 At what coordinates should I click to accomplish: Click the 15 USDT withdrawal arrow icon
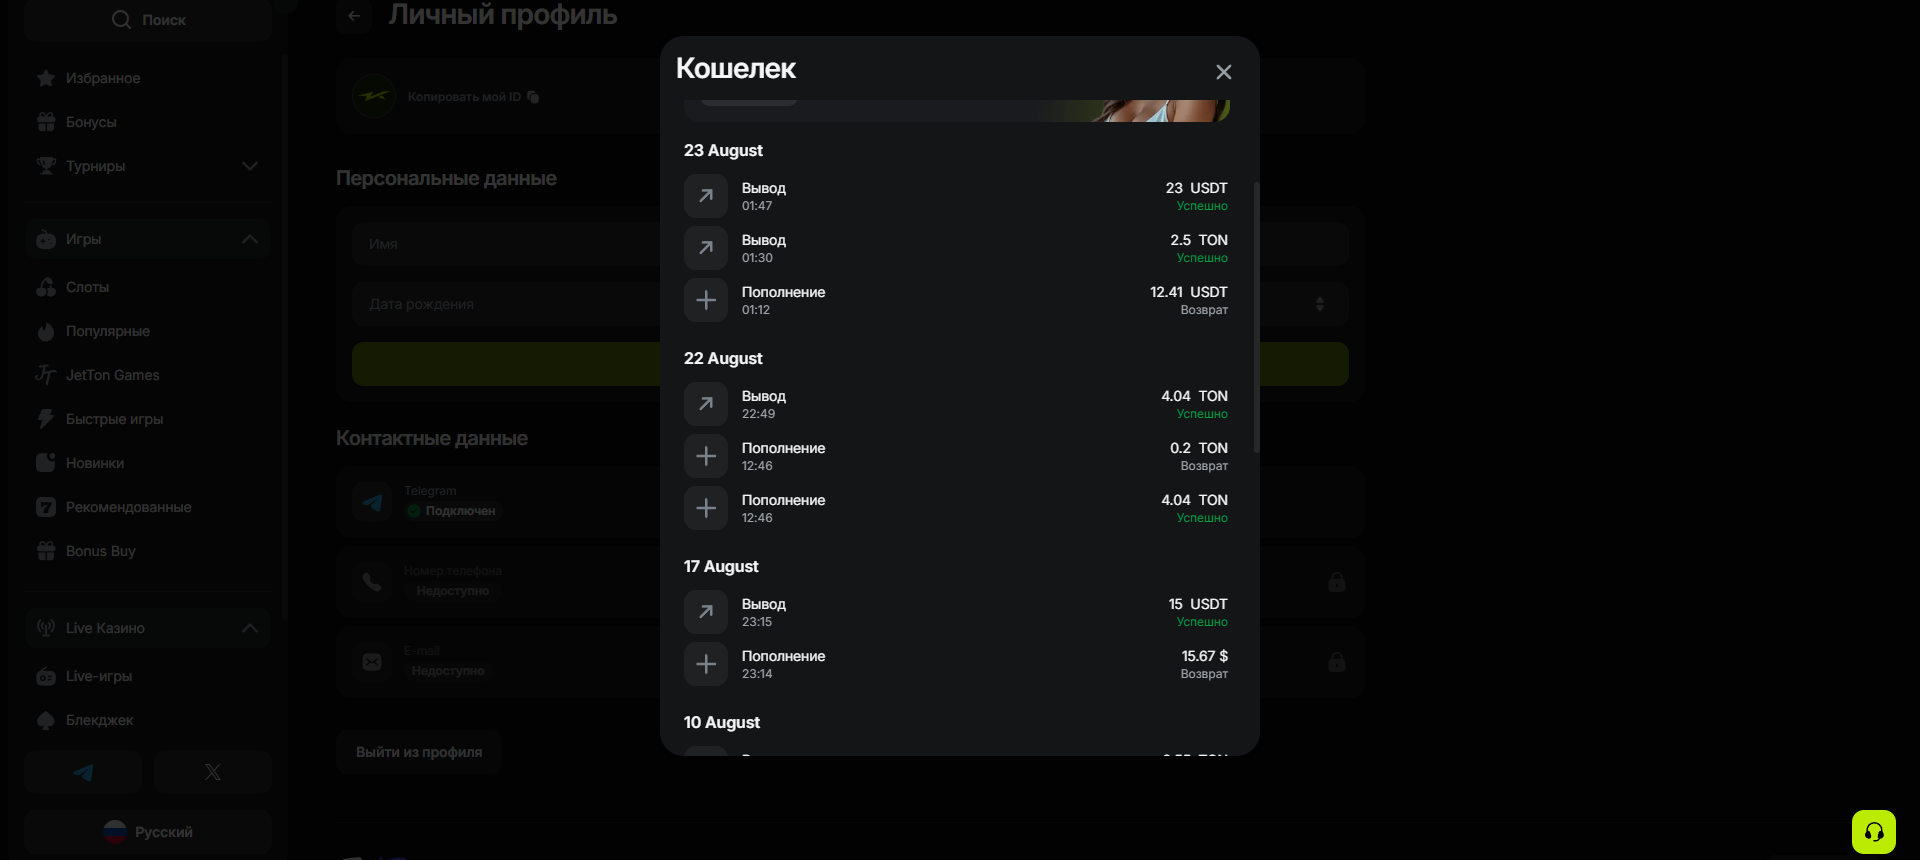(706, 612)
